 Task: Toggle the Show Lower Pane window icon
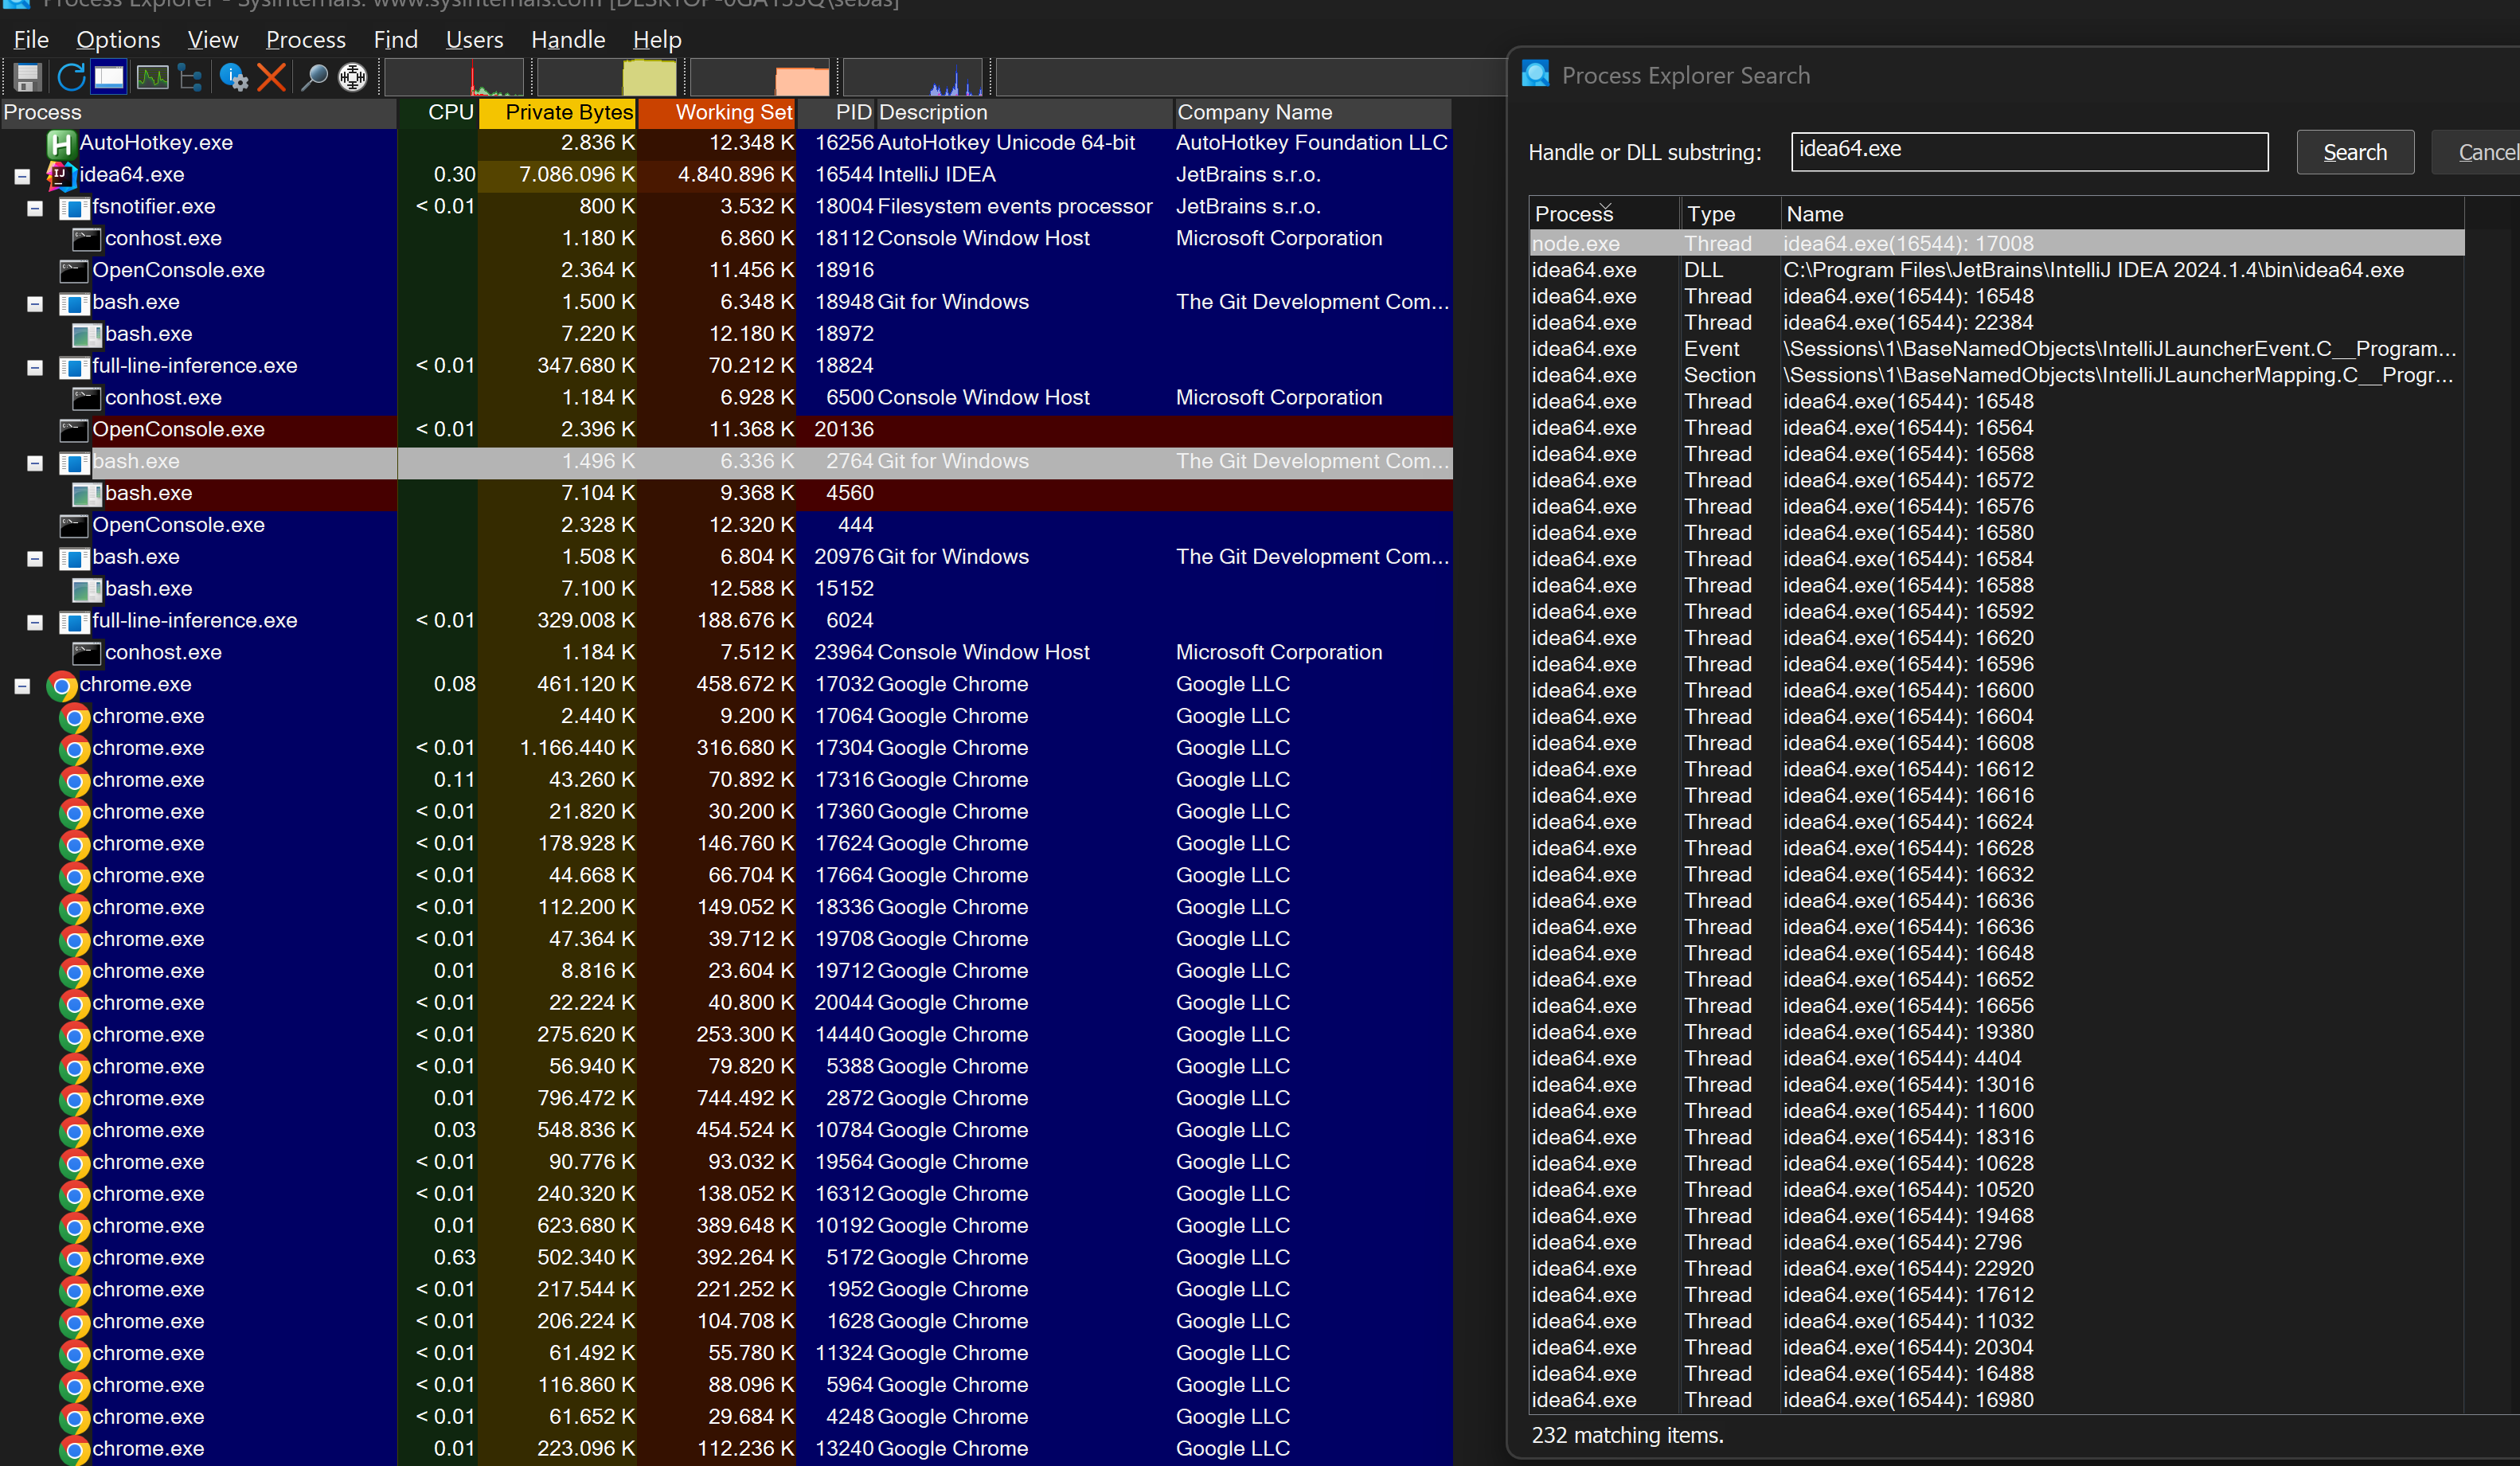coord(109,77)
